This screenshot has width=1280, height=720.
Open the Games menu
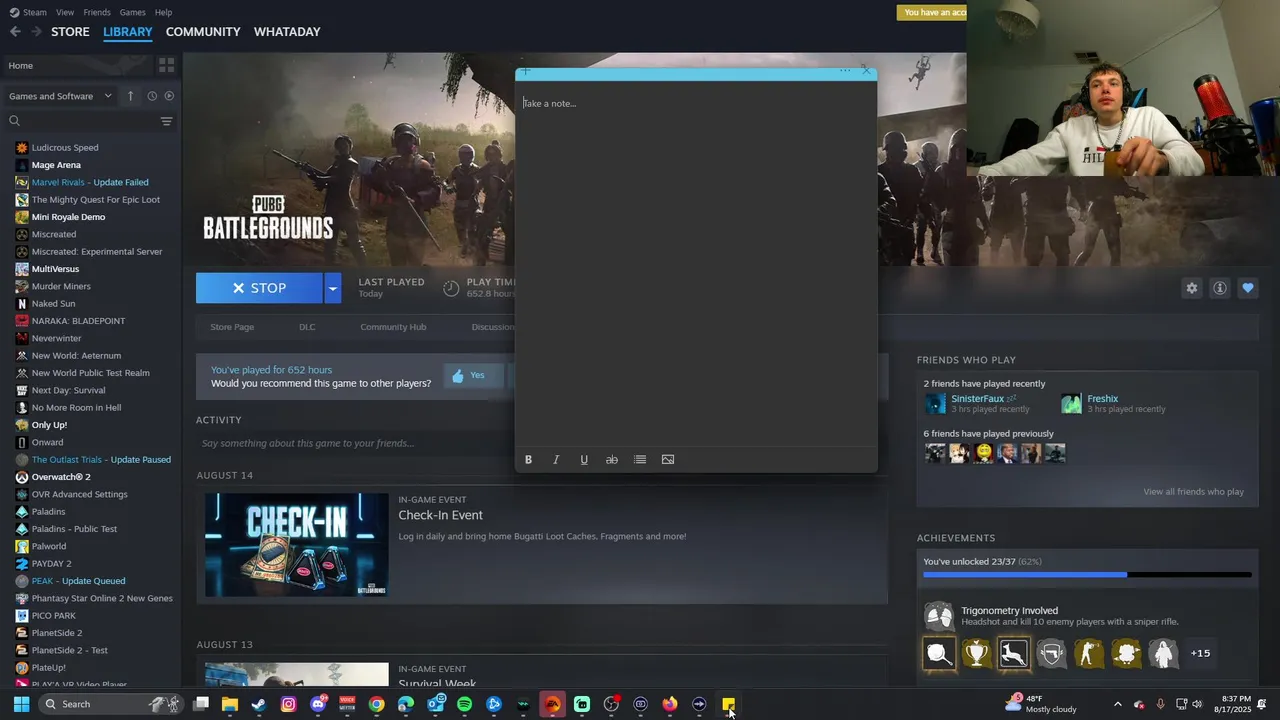point(132,12)
